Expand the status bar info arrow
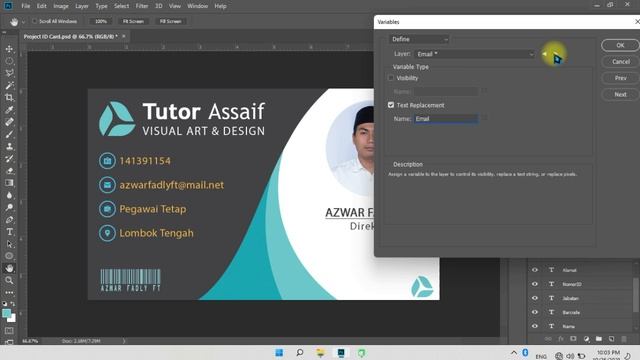 [x=124, y=341]
